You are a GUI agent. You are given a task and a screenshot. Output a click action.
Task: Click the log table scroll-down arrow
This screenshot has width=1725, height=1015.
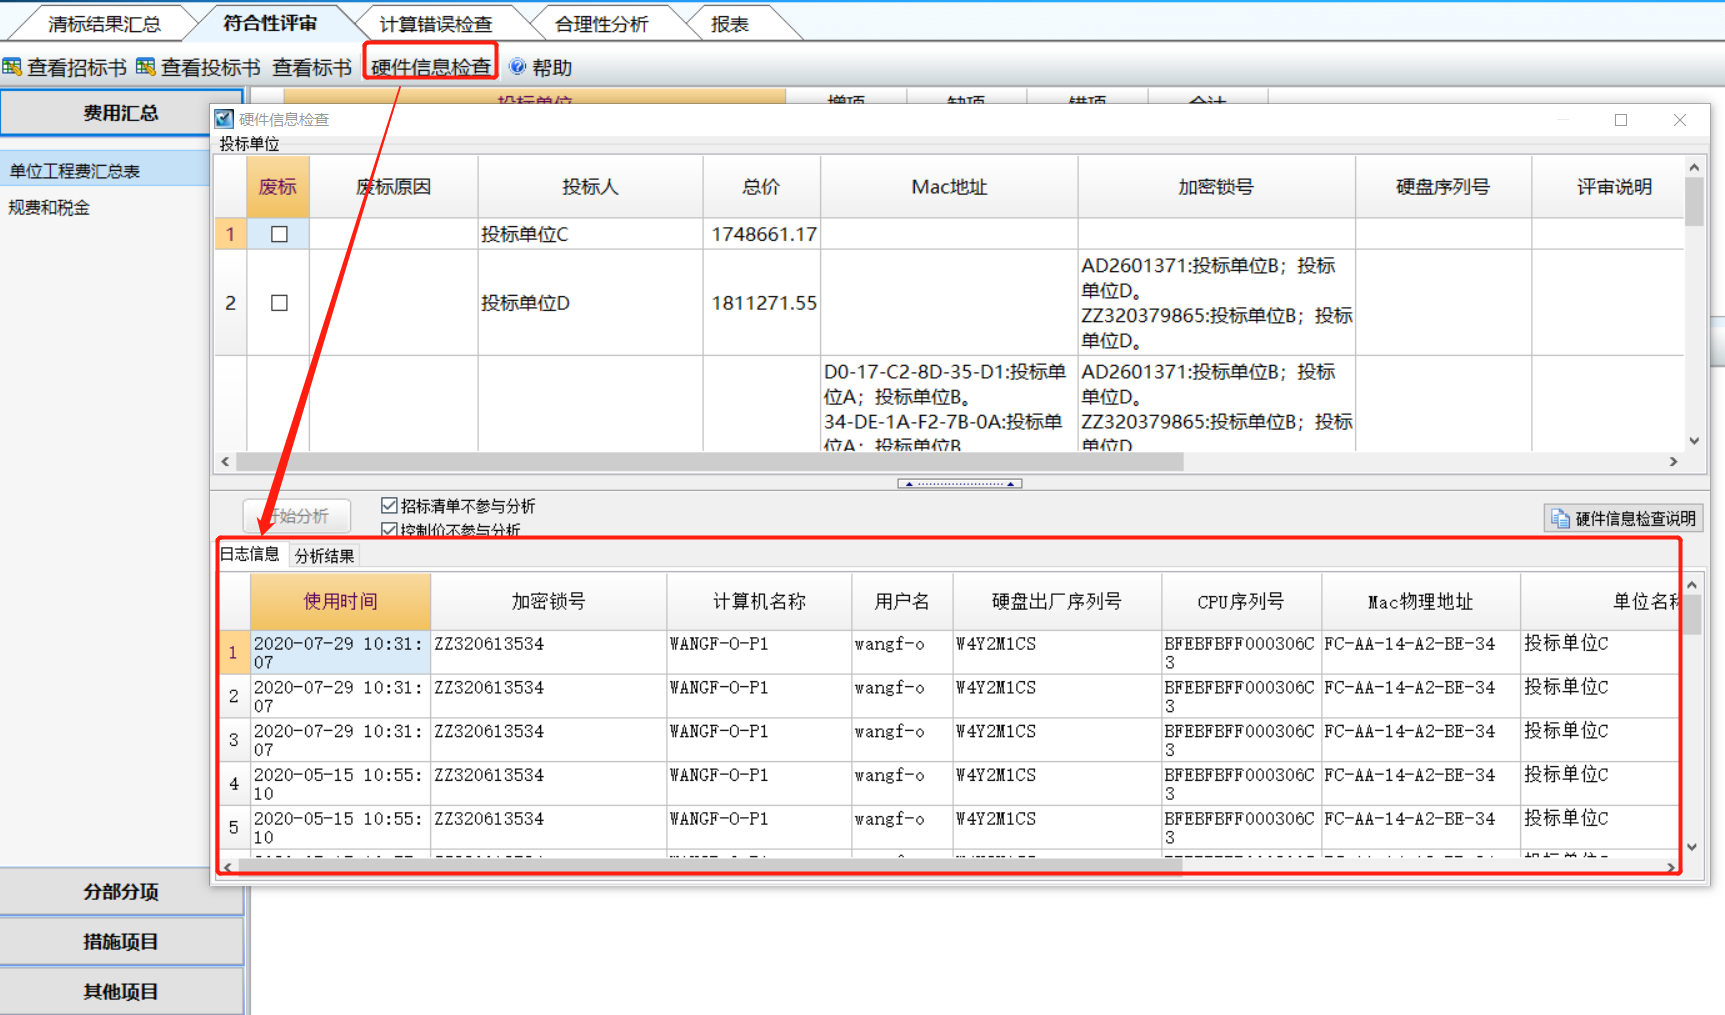tap(1692, 846)
